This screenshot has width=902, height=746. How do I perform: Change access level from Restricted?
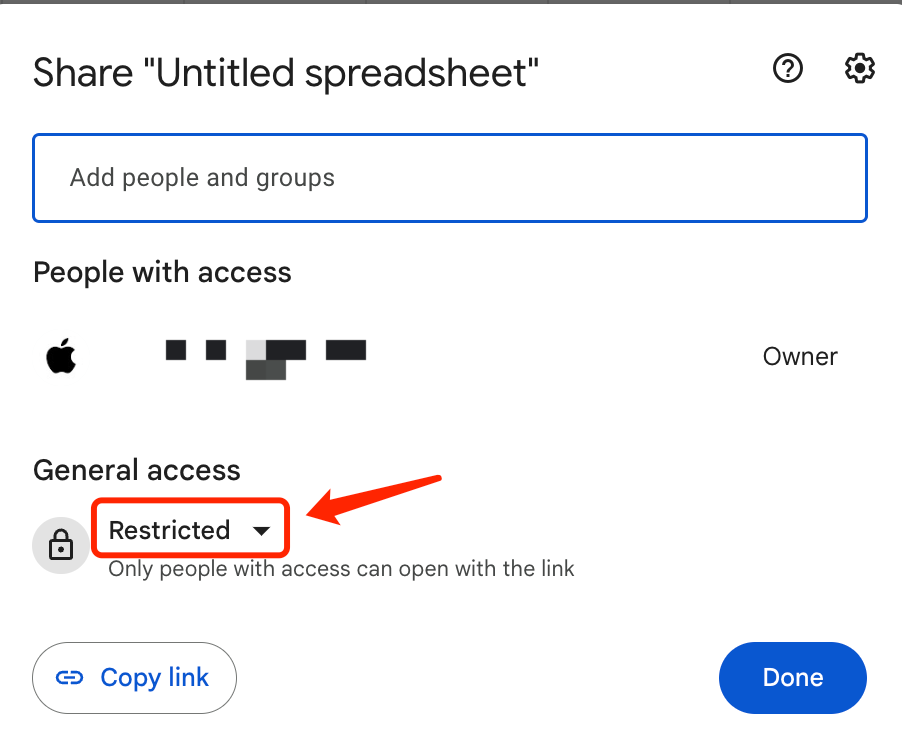tap(190, 529)
